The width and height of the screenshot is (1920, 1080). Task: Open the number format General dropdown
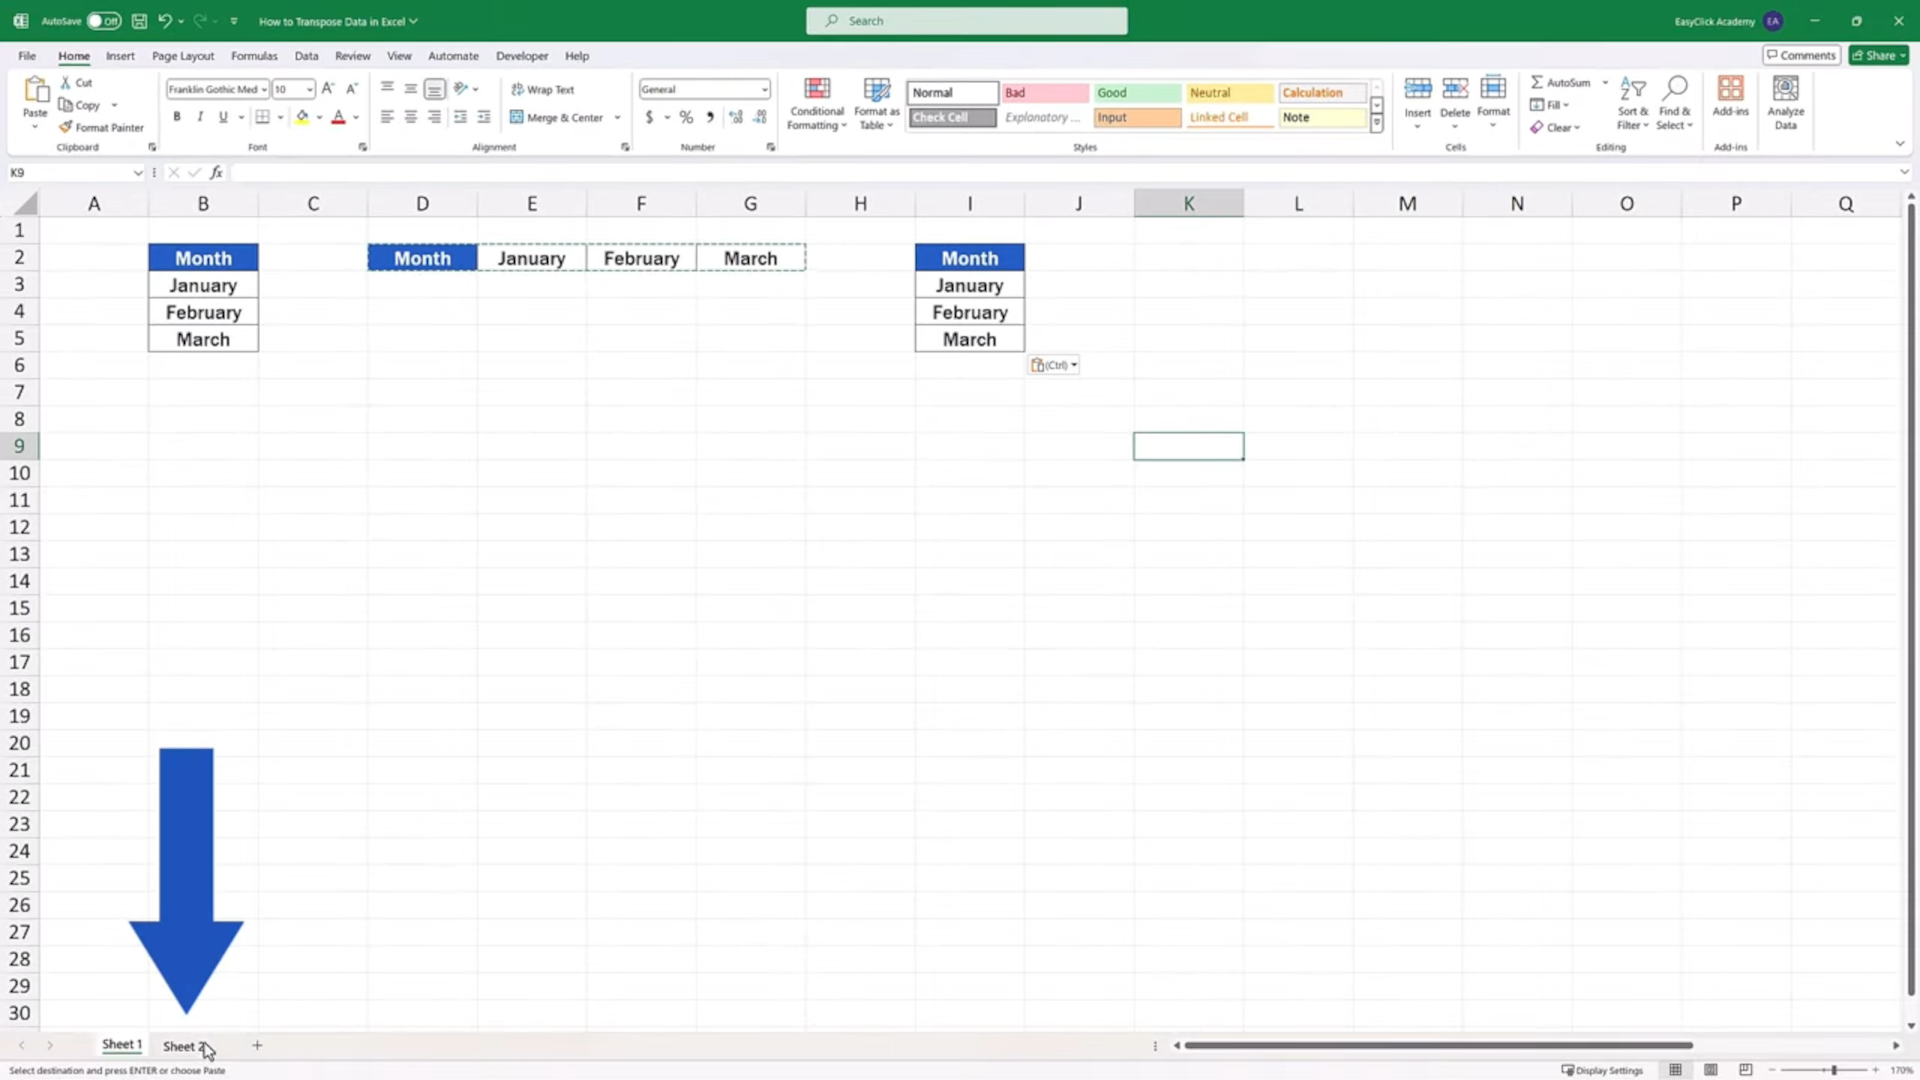[x=764, y=89]
